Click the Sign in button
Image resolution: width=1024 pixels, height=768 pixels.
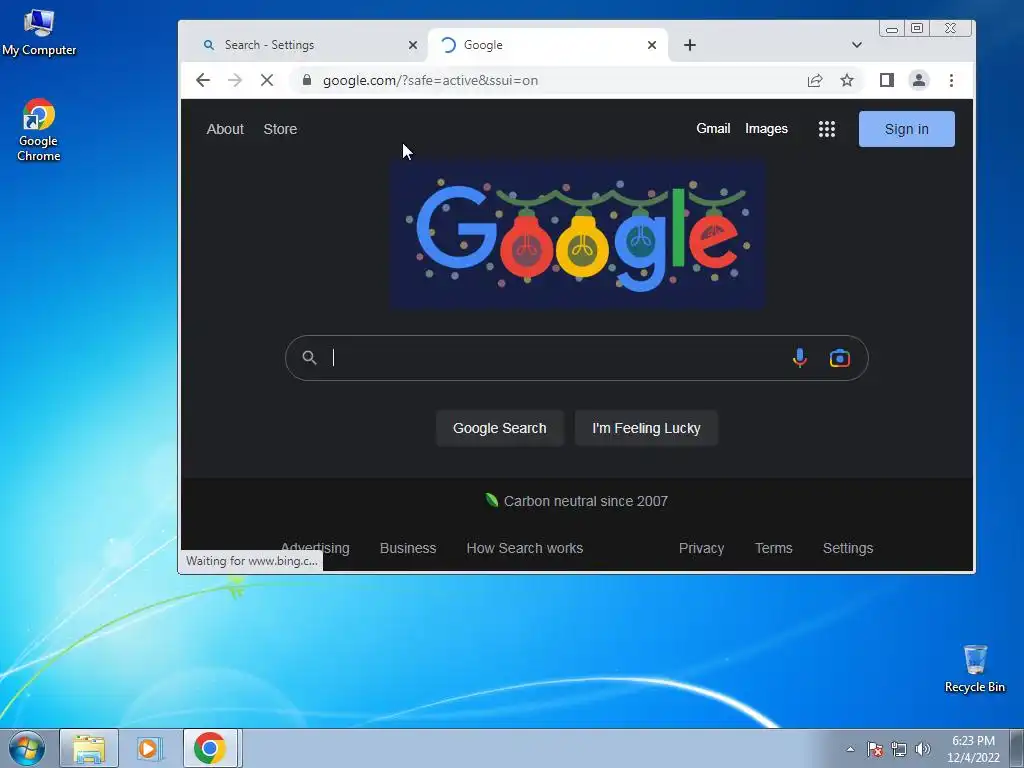pos(906,129)
